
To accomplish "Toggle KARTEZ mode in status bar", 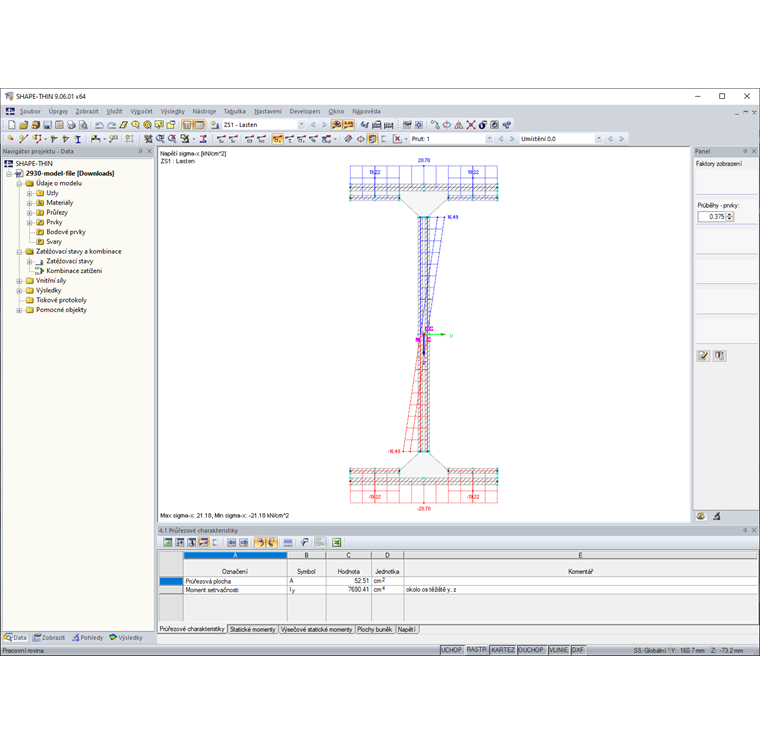I will [503, 650].
